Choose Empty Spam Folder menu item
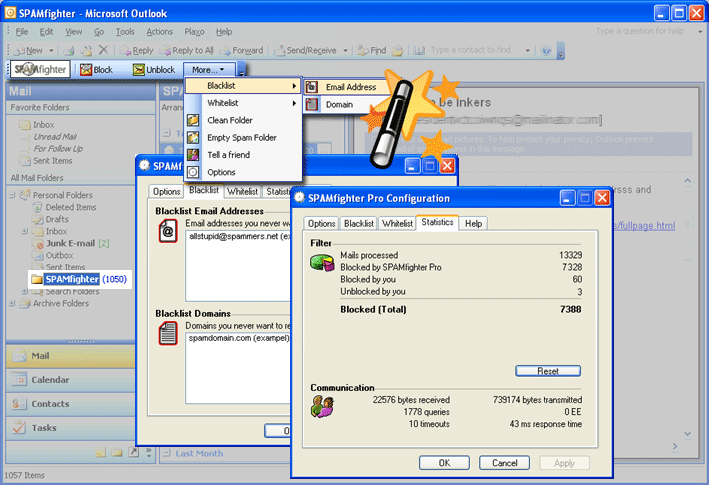 pyautogui.click(x=243, y=137)
